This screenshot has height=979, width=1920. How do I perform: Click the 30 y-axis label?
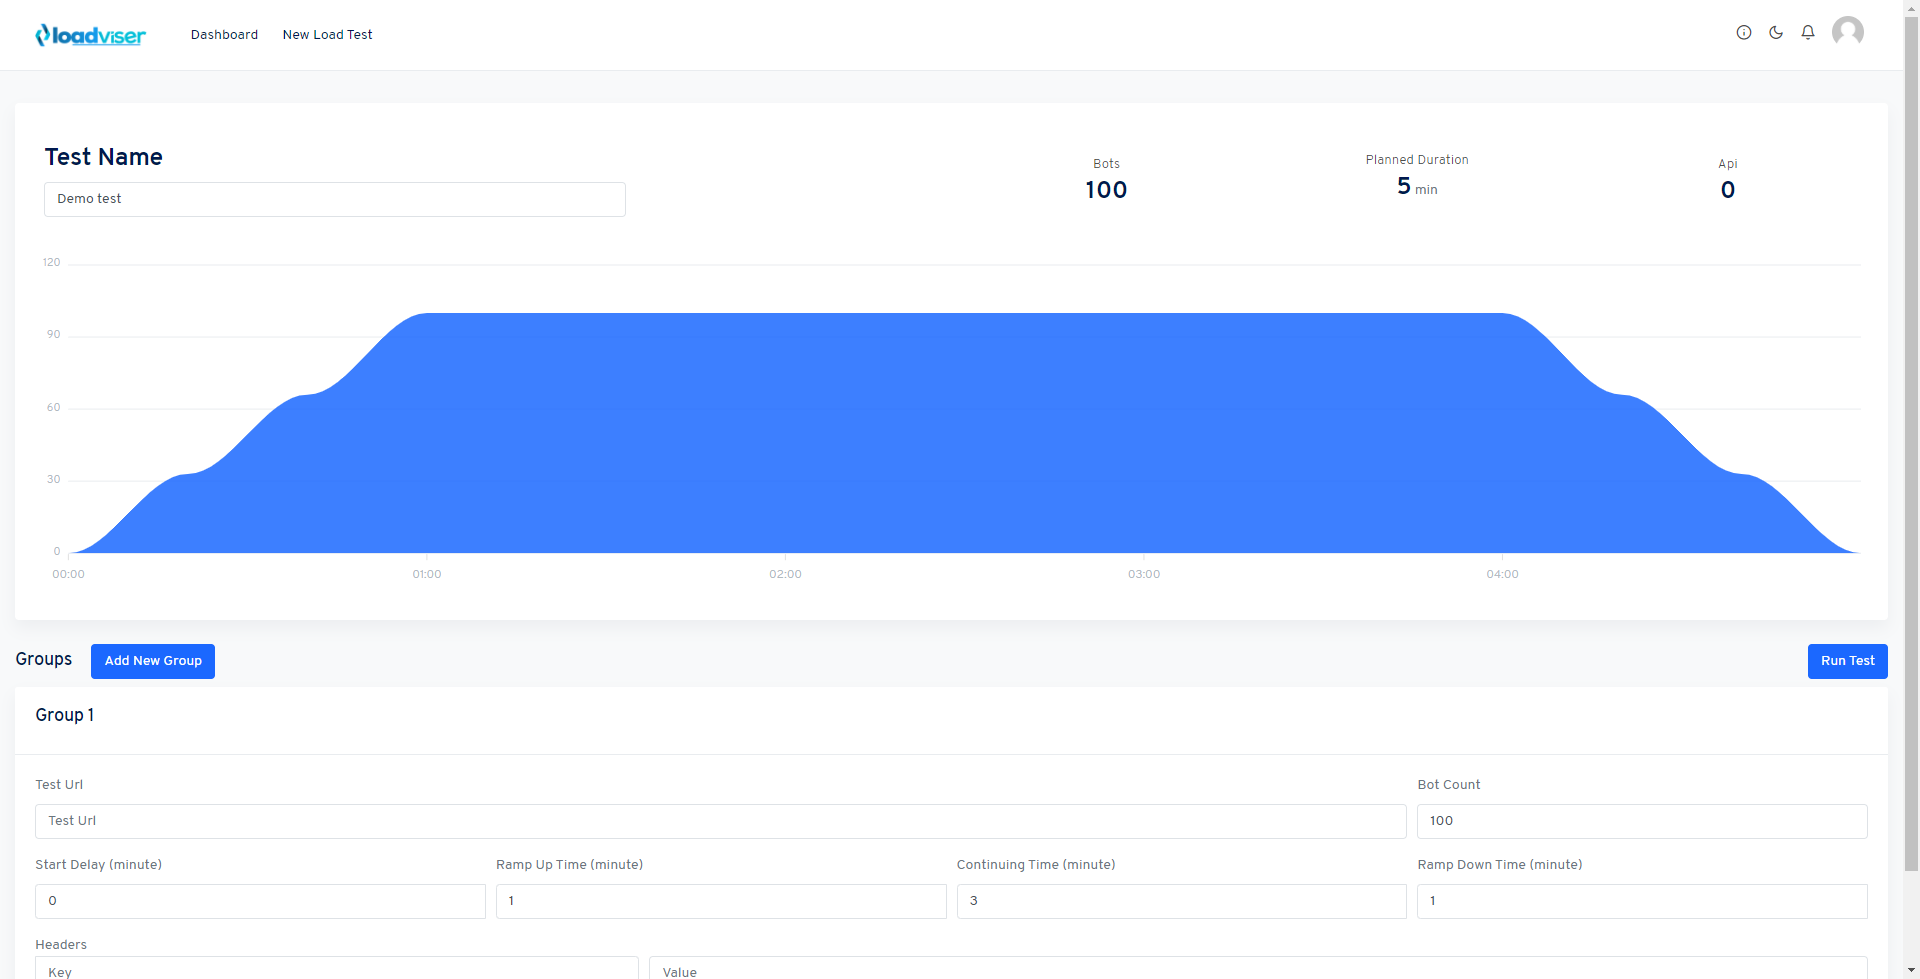click(x=54, y=479)
